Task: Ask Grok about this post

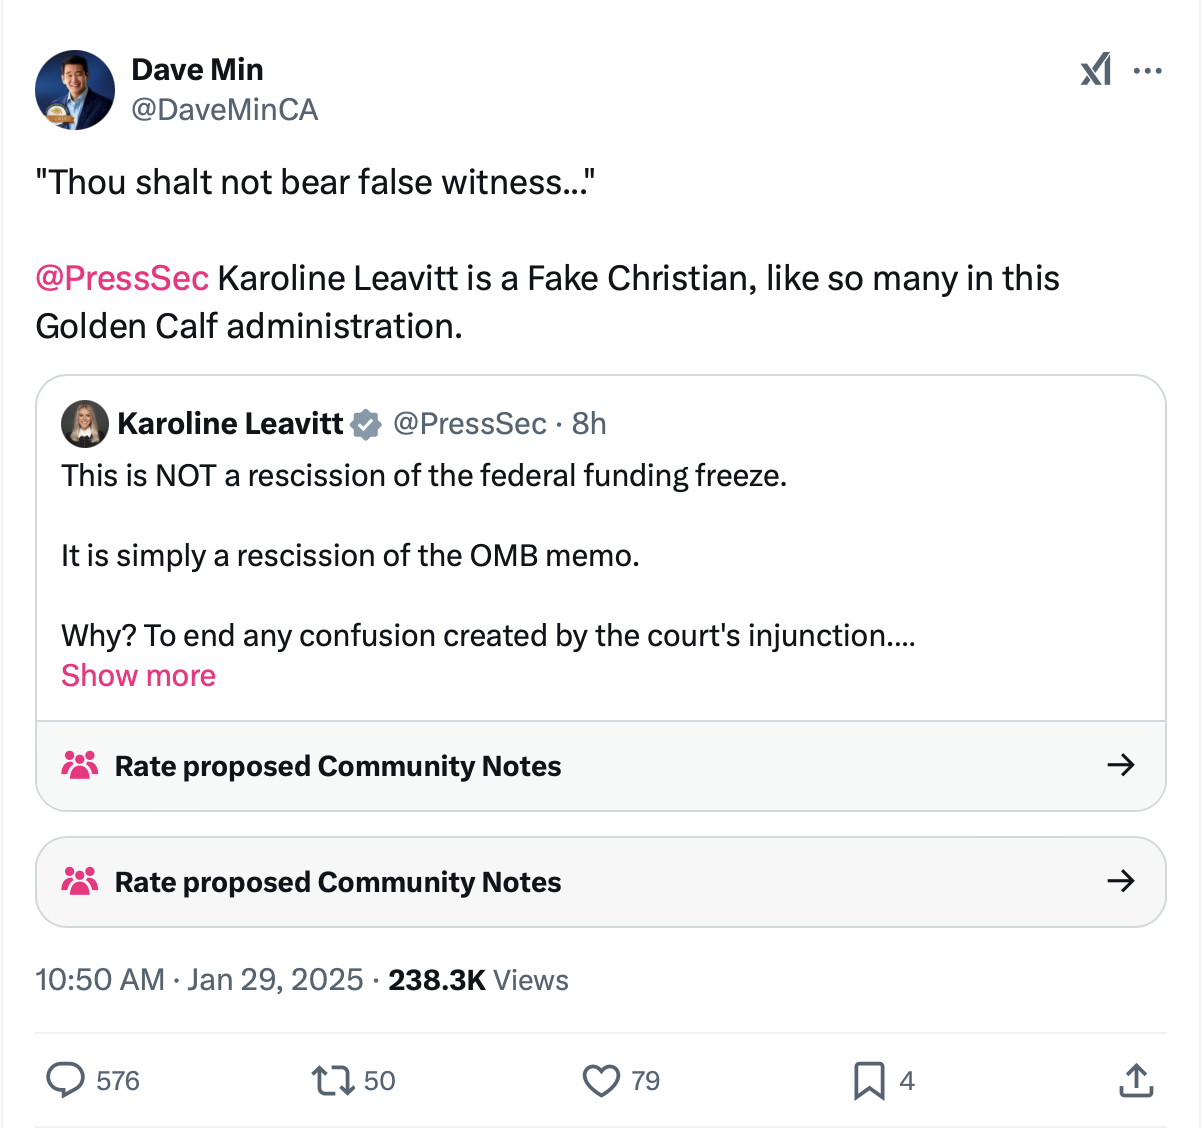Action: tap(1096, 70)
